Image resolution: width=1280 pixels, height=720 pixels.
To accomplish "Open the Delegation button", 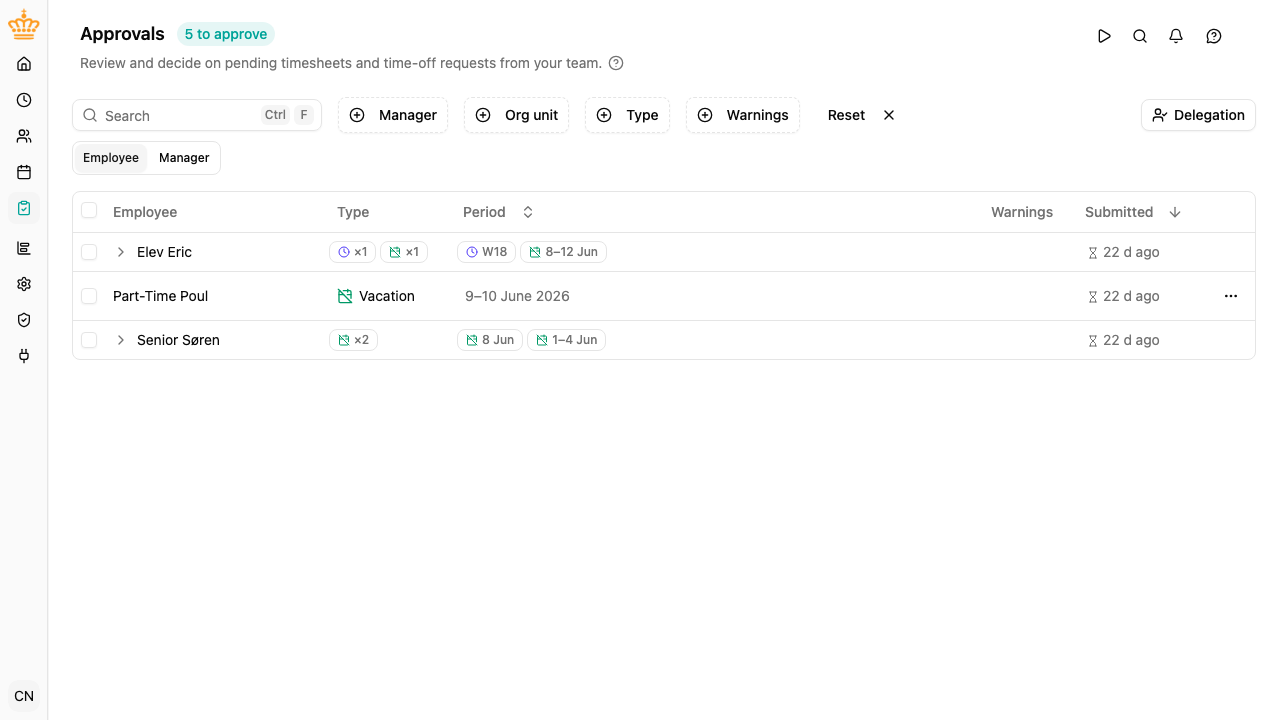I will click(x=1198, y=115).
